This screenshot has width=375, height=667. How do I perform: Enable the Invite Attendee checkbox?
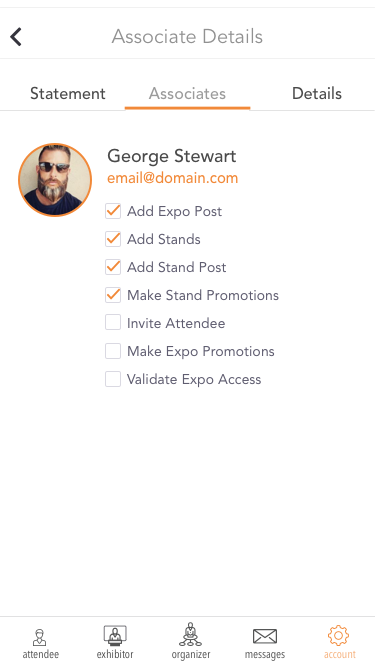pos(113,323)
